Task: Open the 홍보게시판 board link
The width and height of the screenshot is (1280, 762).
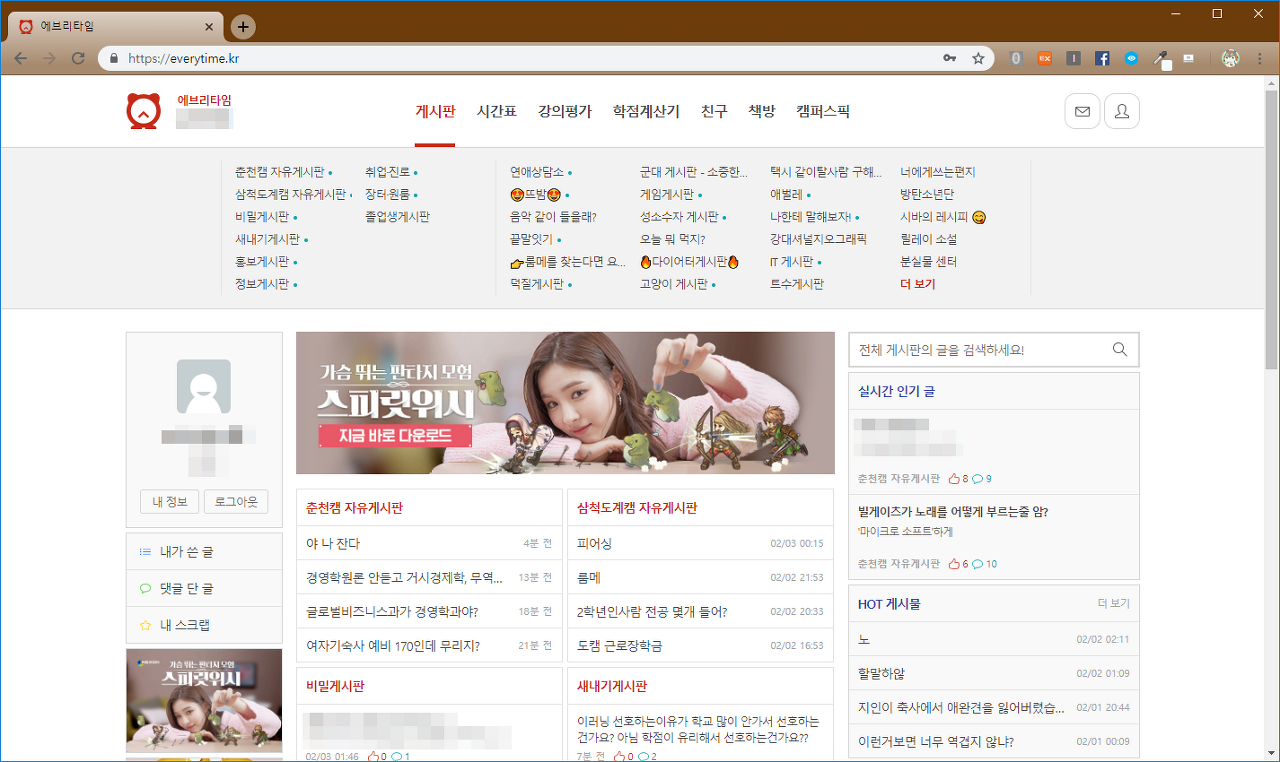Action: (262, 262)
